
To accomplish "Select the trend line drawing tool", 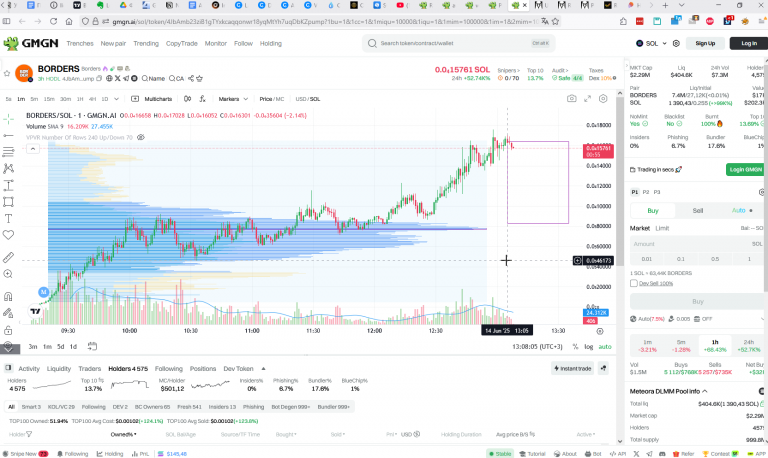I will [8, 135].
